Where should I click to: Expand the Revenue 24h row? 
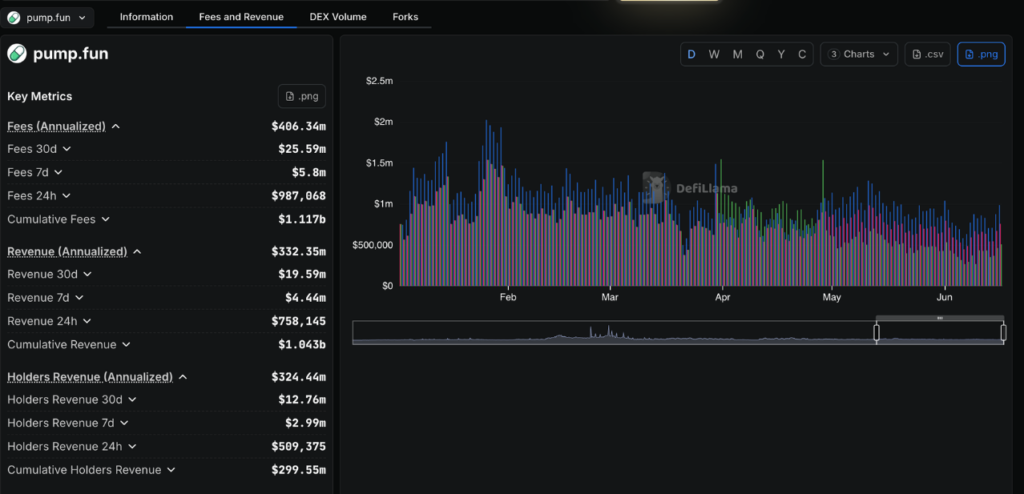[x=88, y=321]
